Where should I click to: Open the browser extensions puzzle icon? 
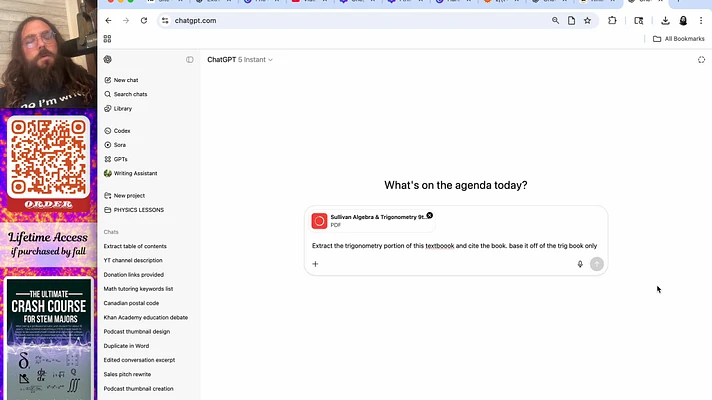pos(612,20)
